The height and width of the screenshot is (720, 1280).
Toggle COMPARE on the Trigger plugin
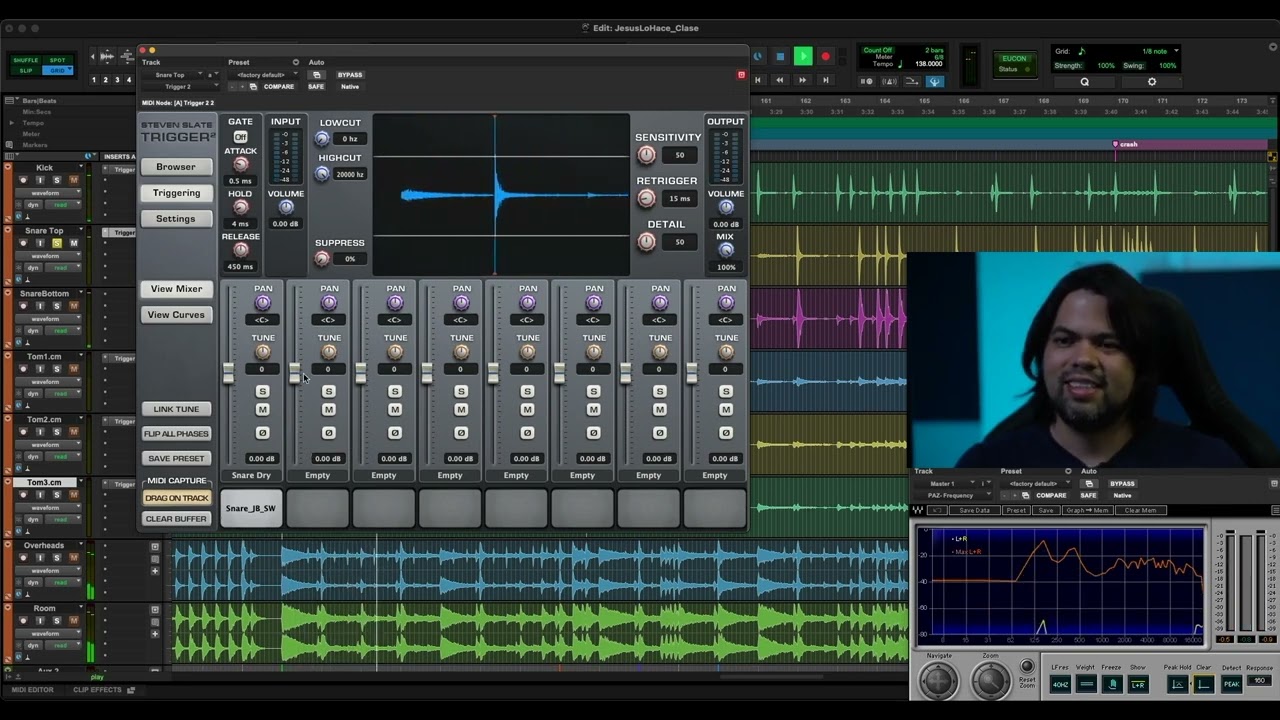[x=280, y=87]
